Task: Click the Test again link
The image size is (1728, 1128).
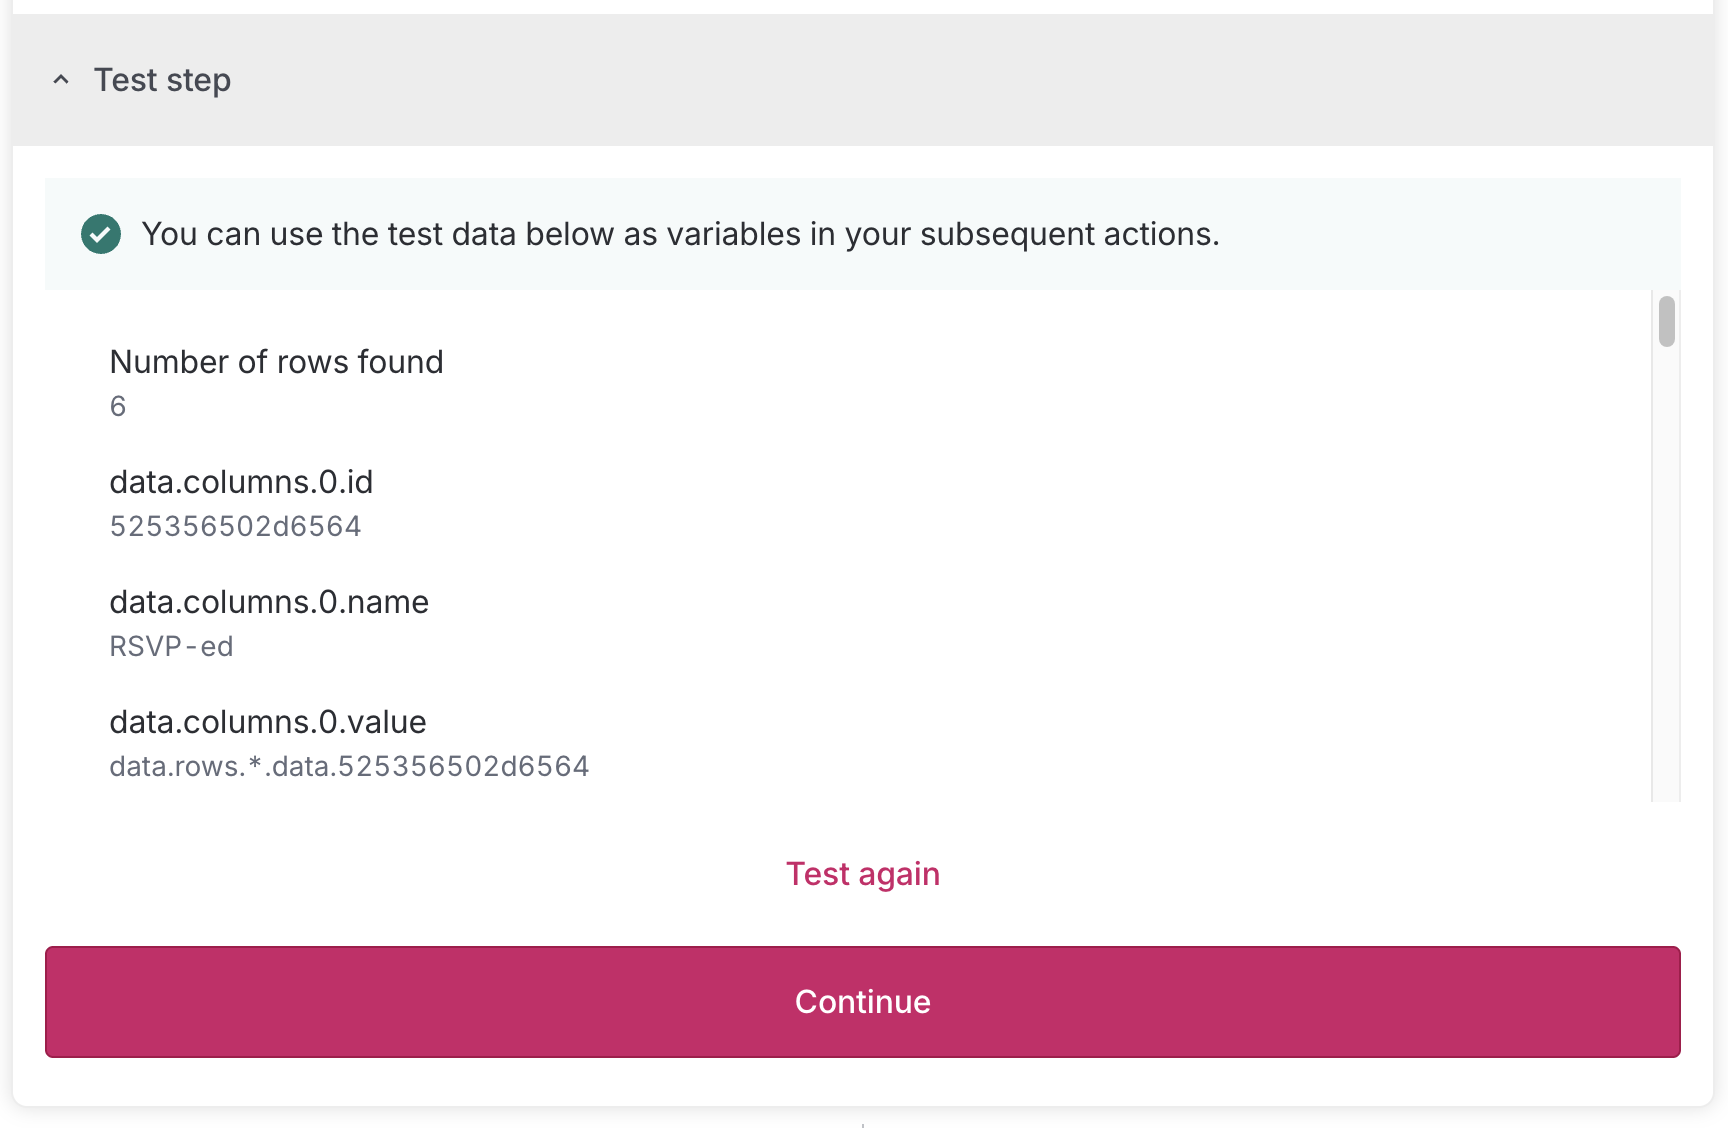Action: point(862,874)
